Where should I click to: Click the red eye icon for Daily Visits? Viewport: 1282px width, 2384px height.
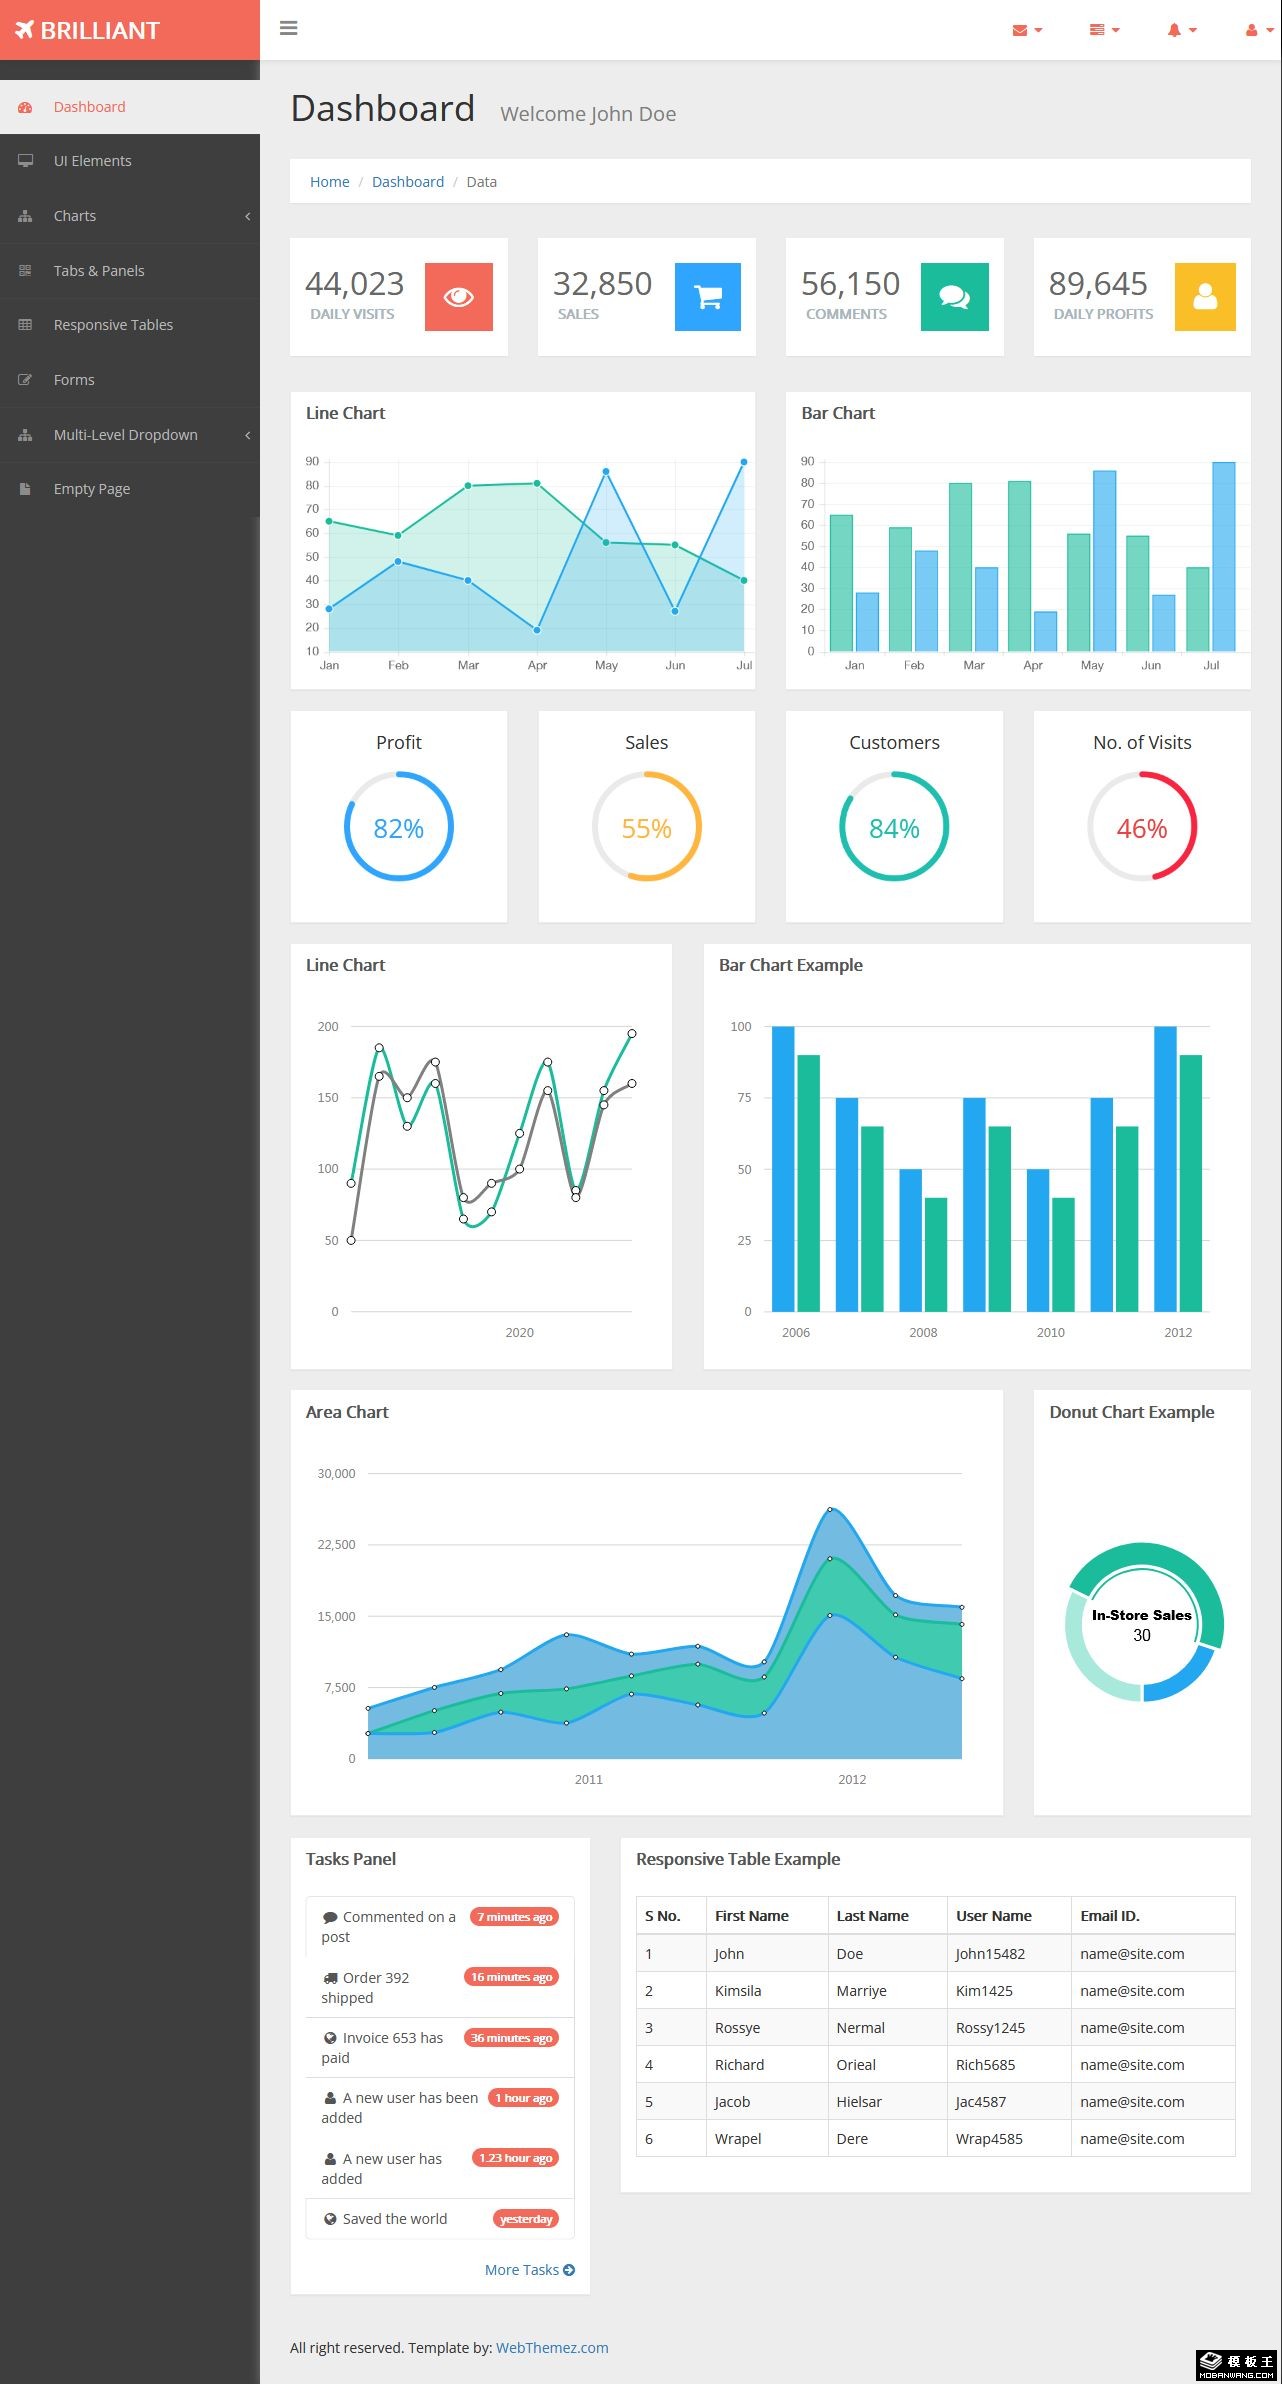coord(458,296)
